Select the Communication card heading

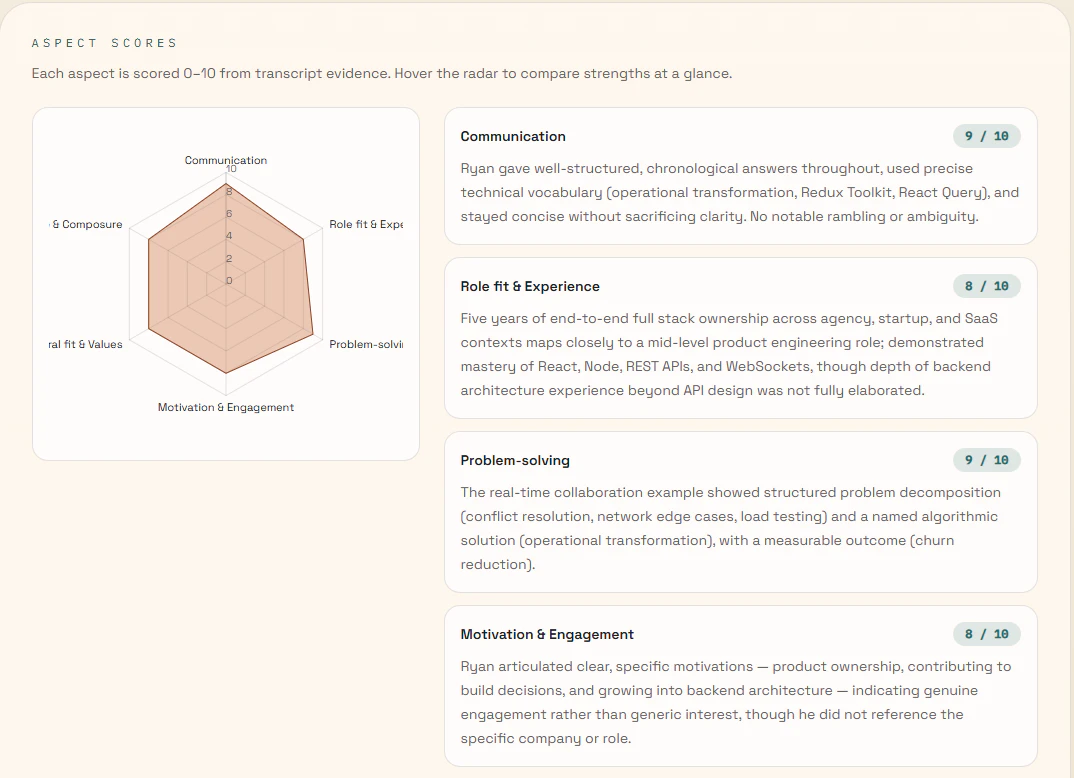tap(513, 136)
